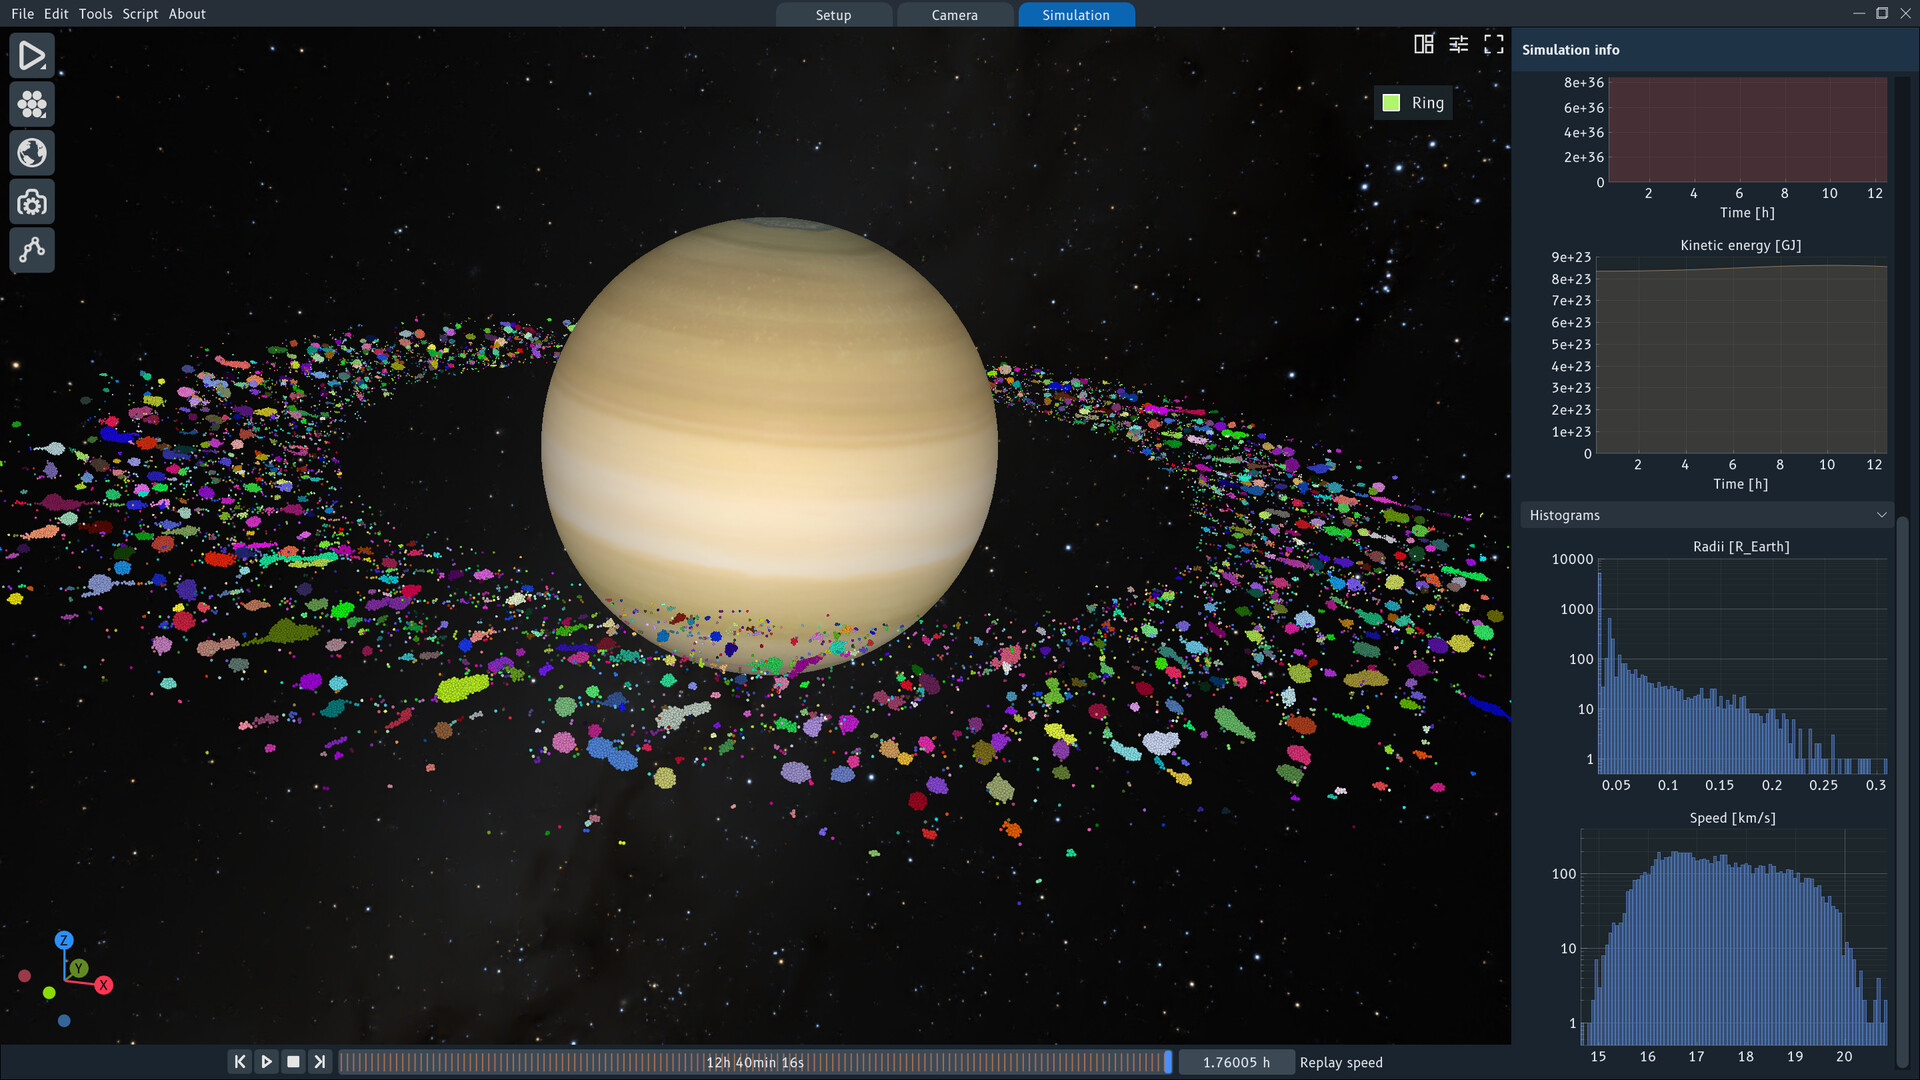Click the panel layout icon near top right
This screenshot has height=1080, width=1920.
point(1423,44)
